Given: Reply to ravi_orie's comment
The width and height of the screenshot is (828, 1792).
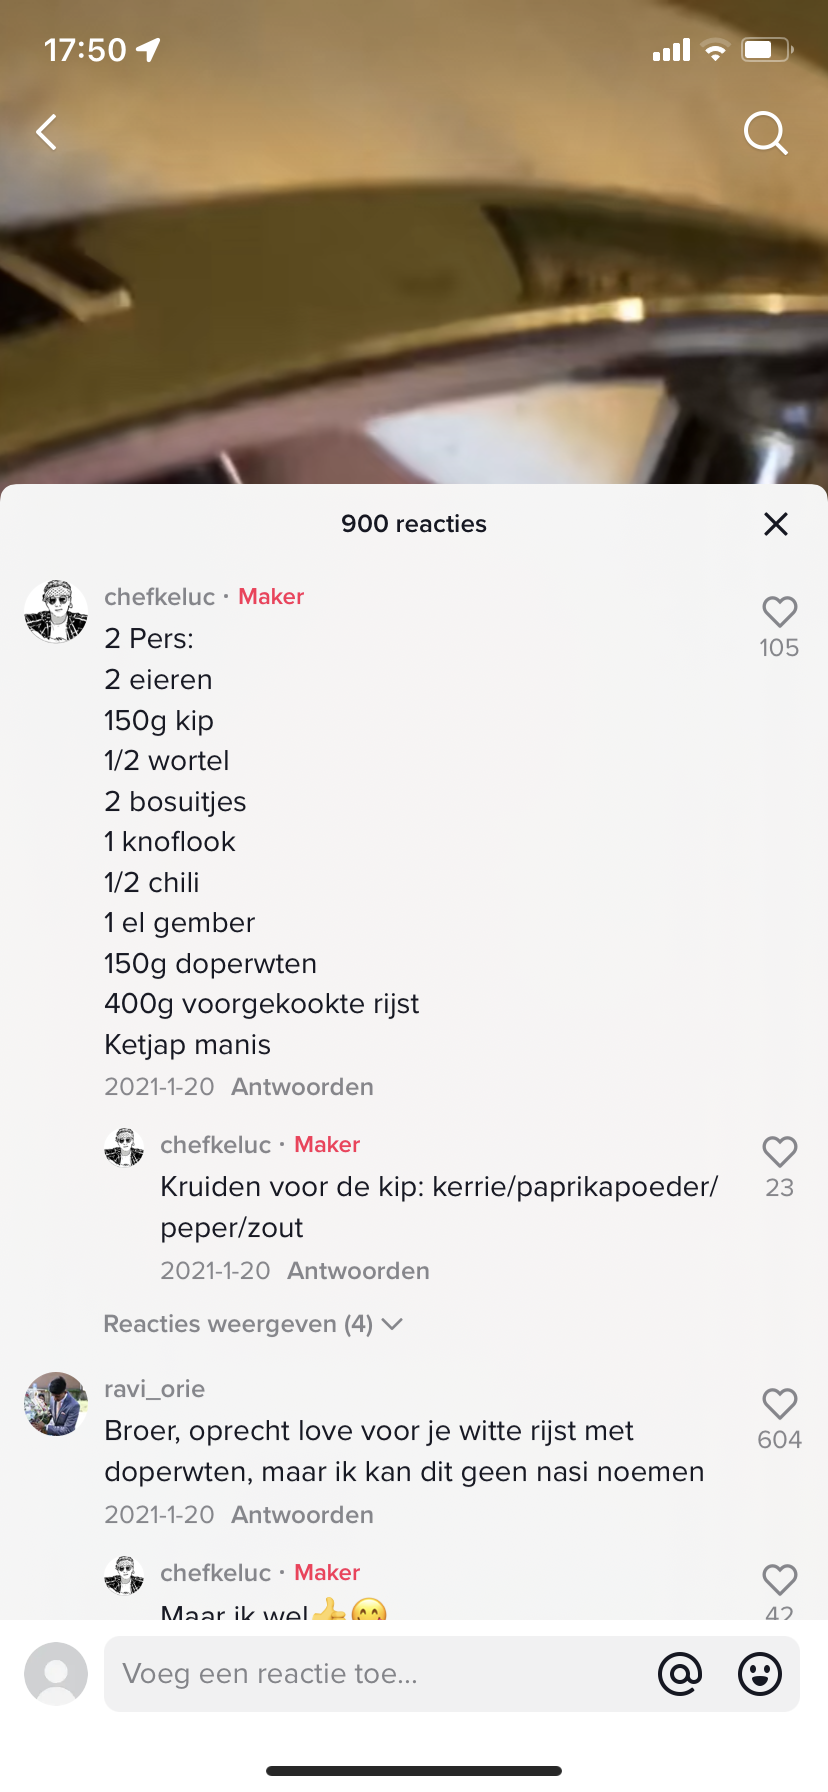Looking at the screenshot, I should (x=302, y=1515).
